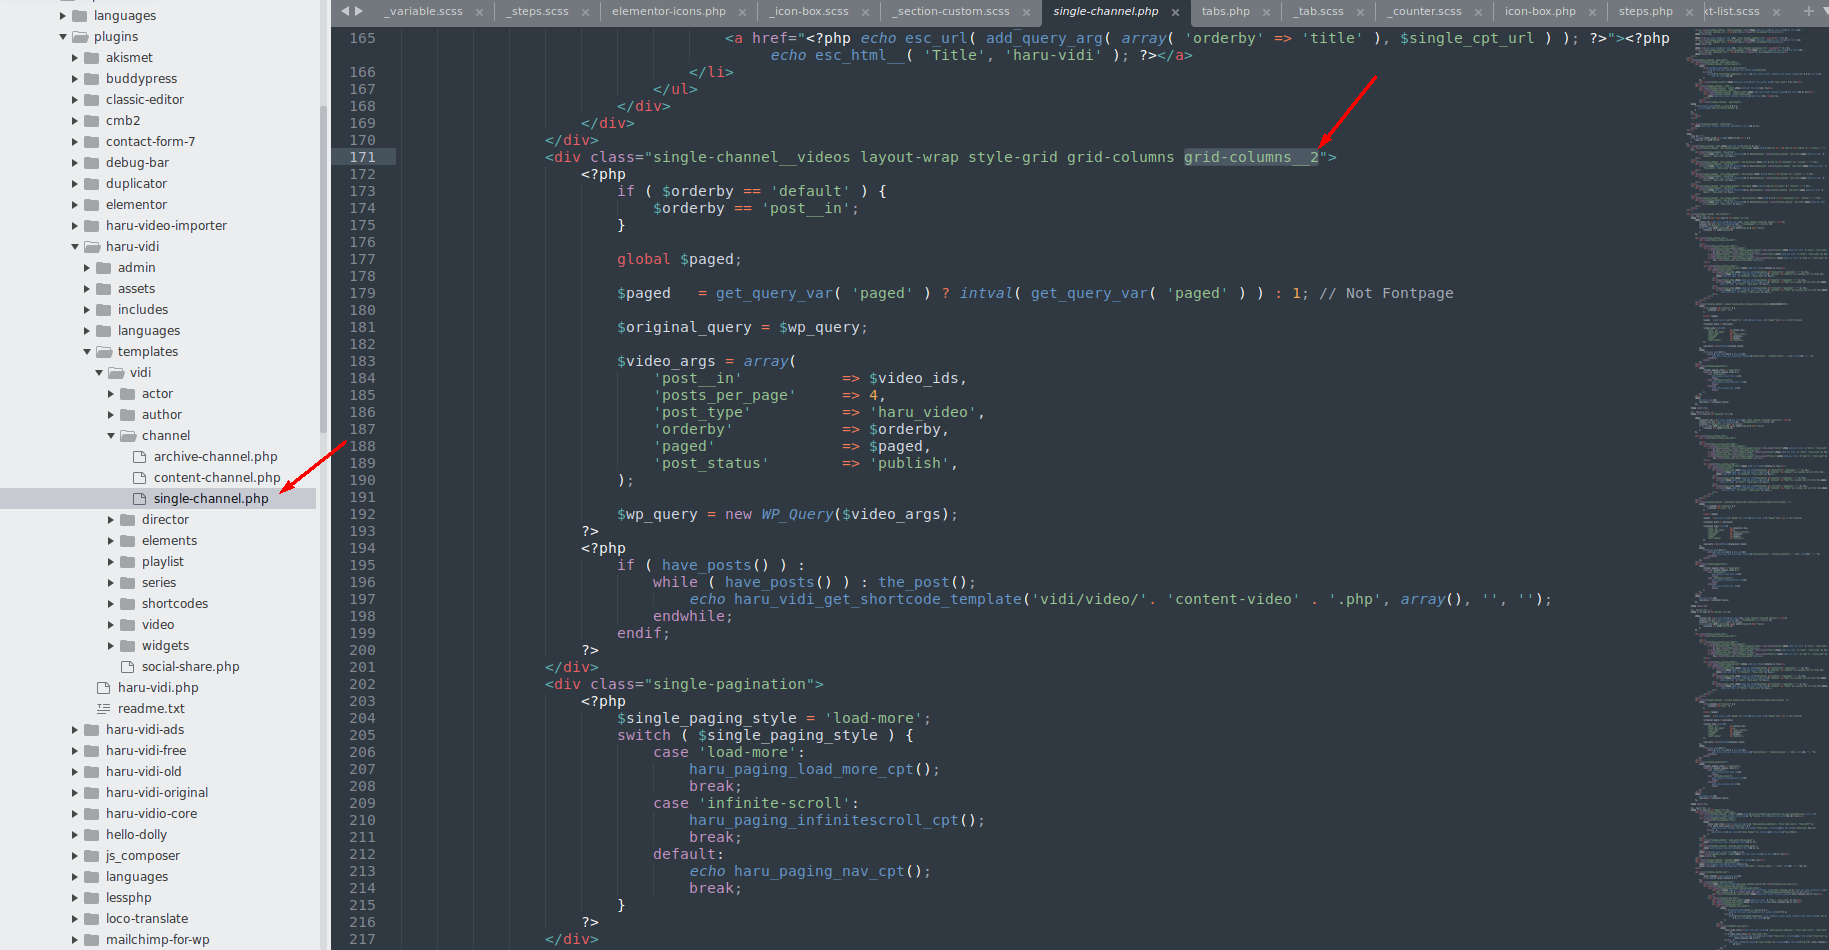Click the contact-form-7 folder icon
Screen dimensions: 1829x950
(x=92, y=142)
